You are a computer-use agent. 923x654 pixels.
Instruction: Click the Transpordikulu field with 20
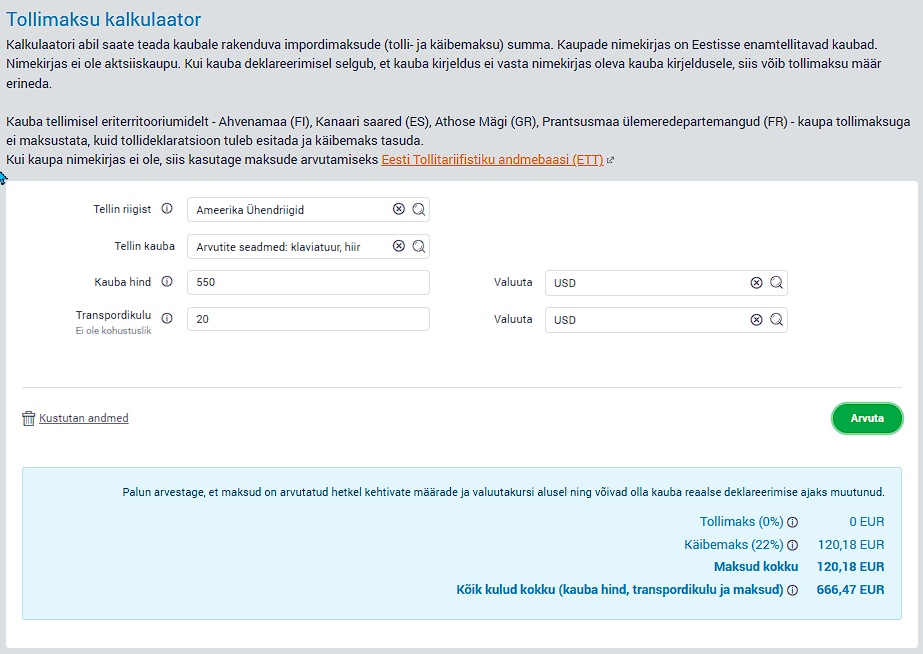coord(308,319)
